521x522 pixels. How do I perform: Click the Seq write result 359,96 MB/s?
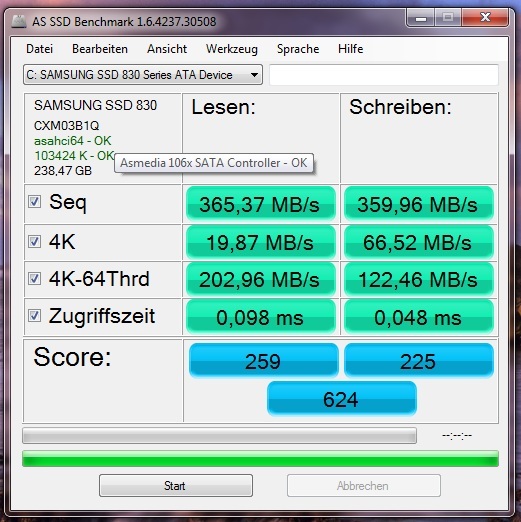418,204
